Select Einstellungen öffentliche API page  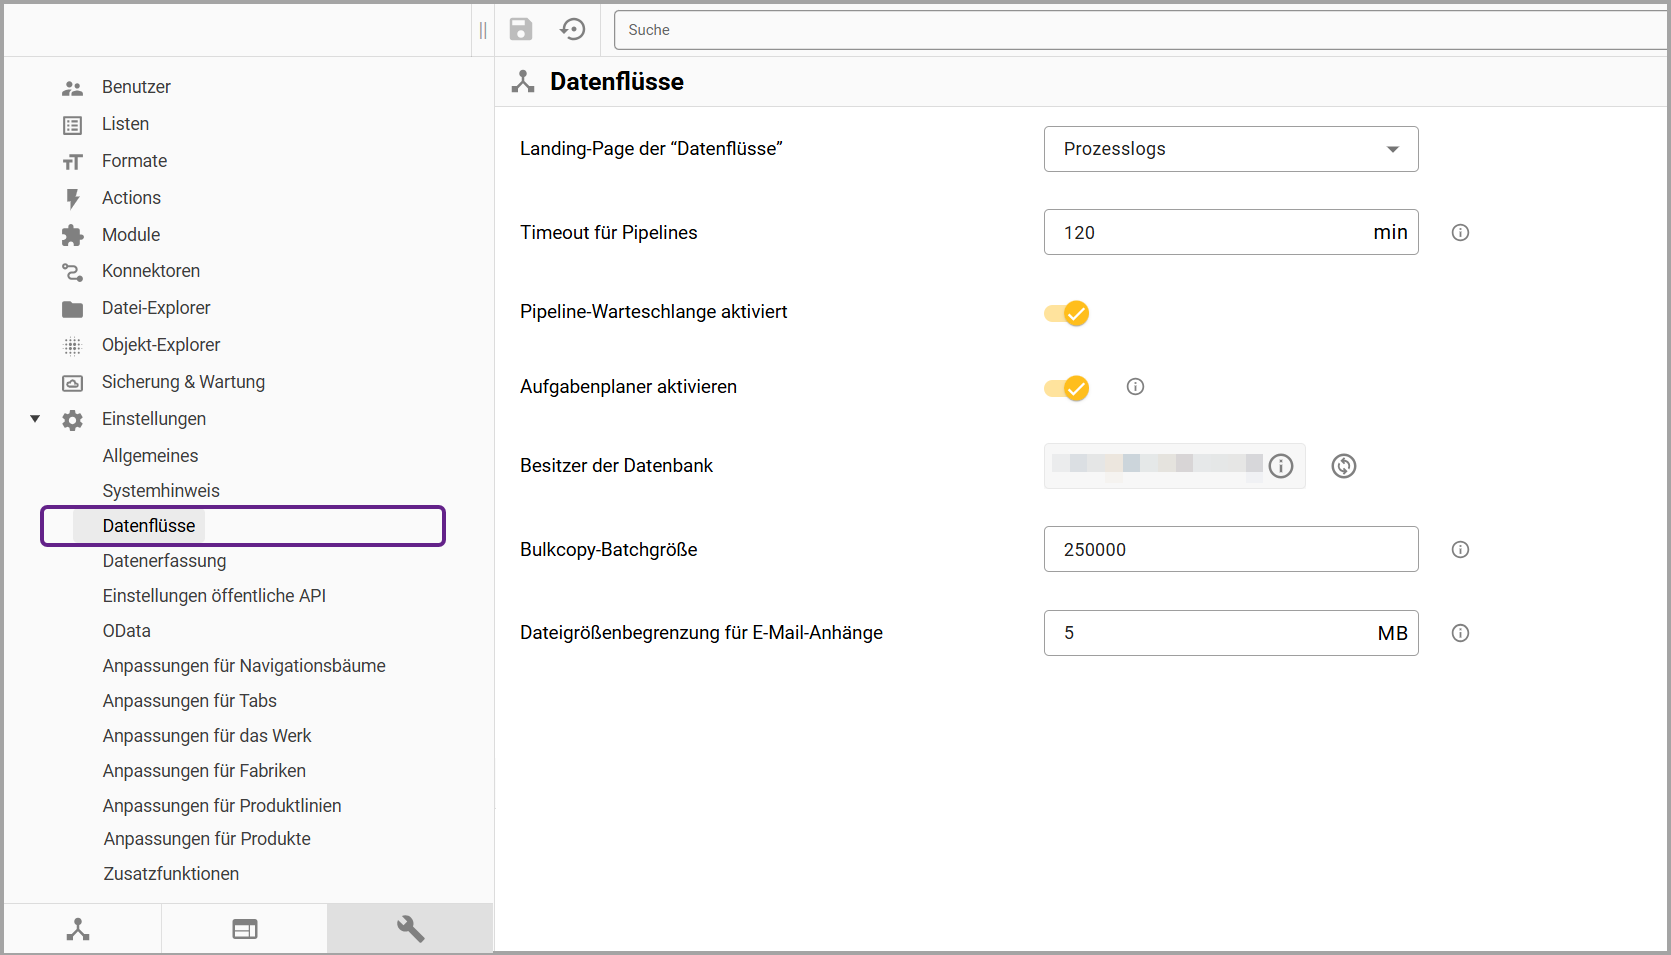[214, 596]
